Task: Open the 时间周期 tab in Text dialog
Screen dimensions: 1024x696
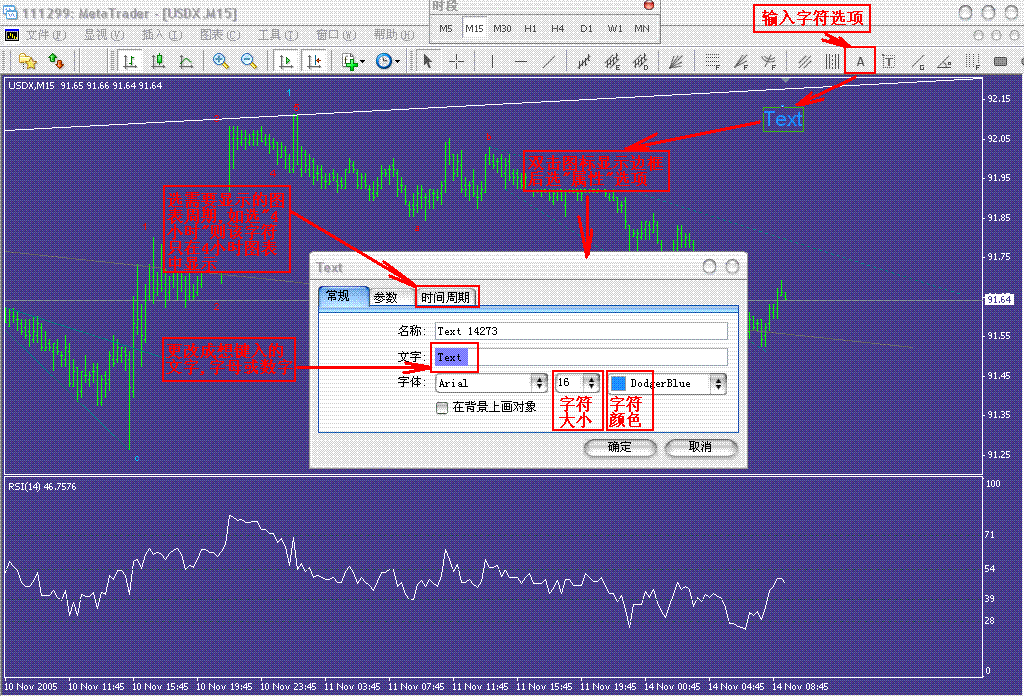Action: tap(445, 298)
